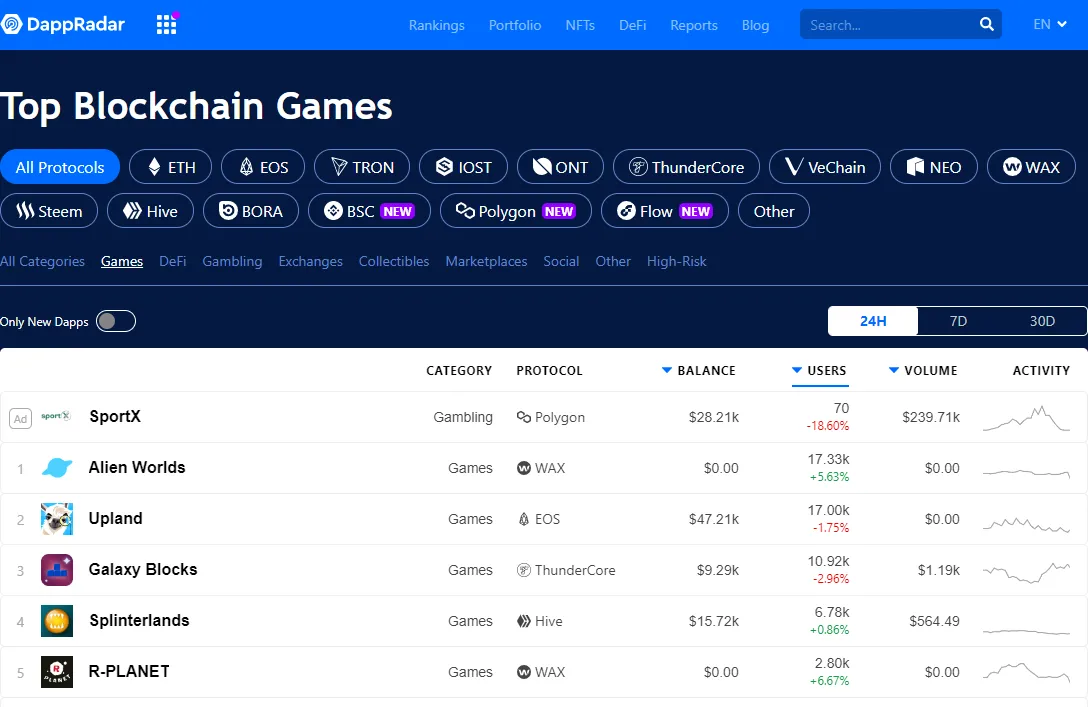View Splinterlands activity sparkline
The image size is (1088, 707).
point(1026,631)
